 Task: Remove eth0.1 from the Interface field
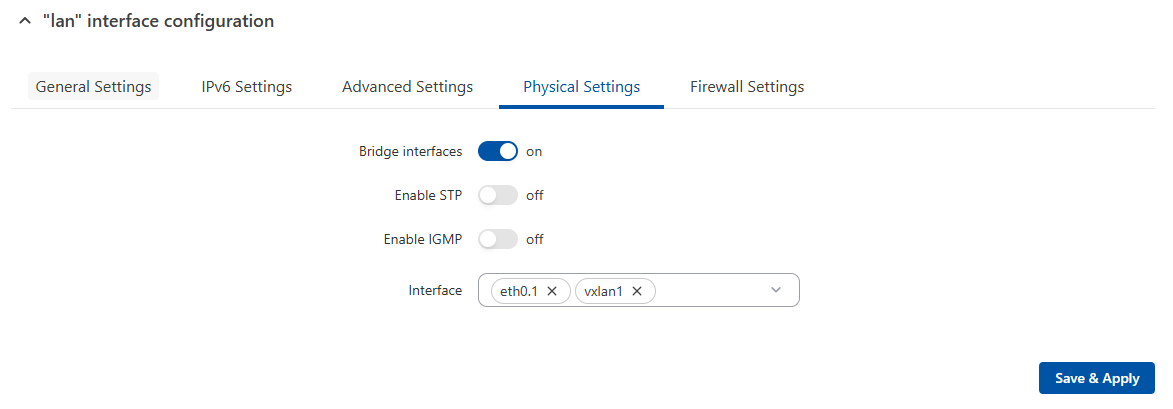552,291
